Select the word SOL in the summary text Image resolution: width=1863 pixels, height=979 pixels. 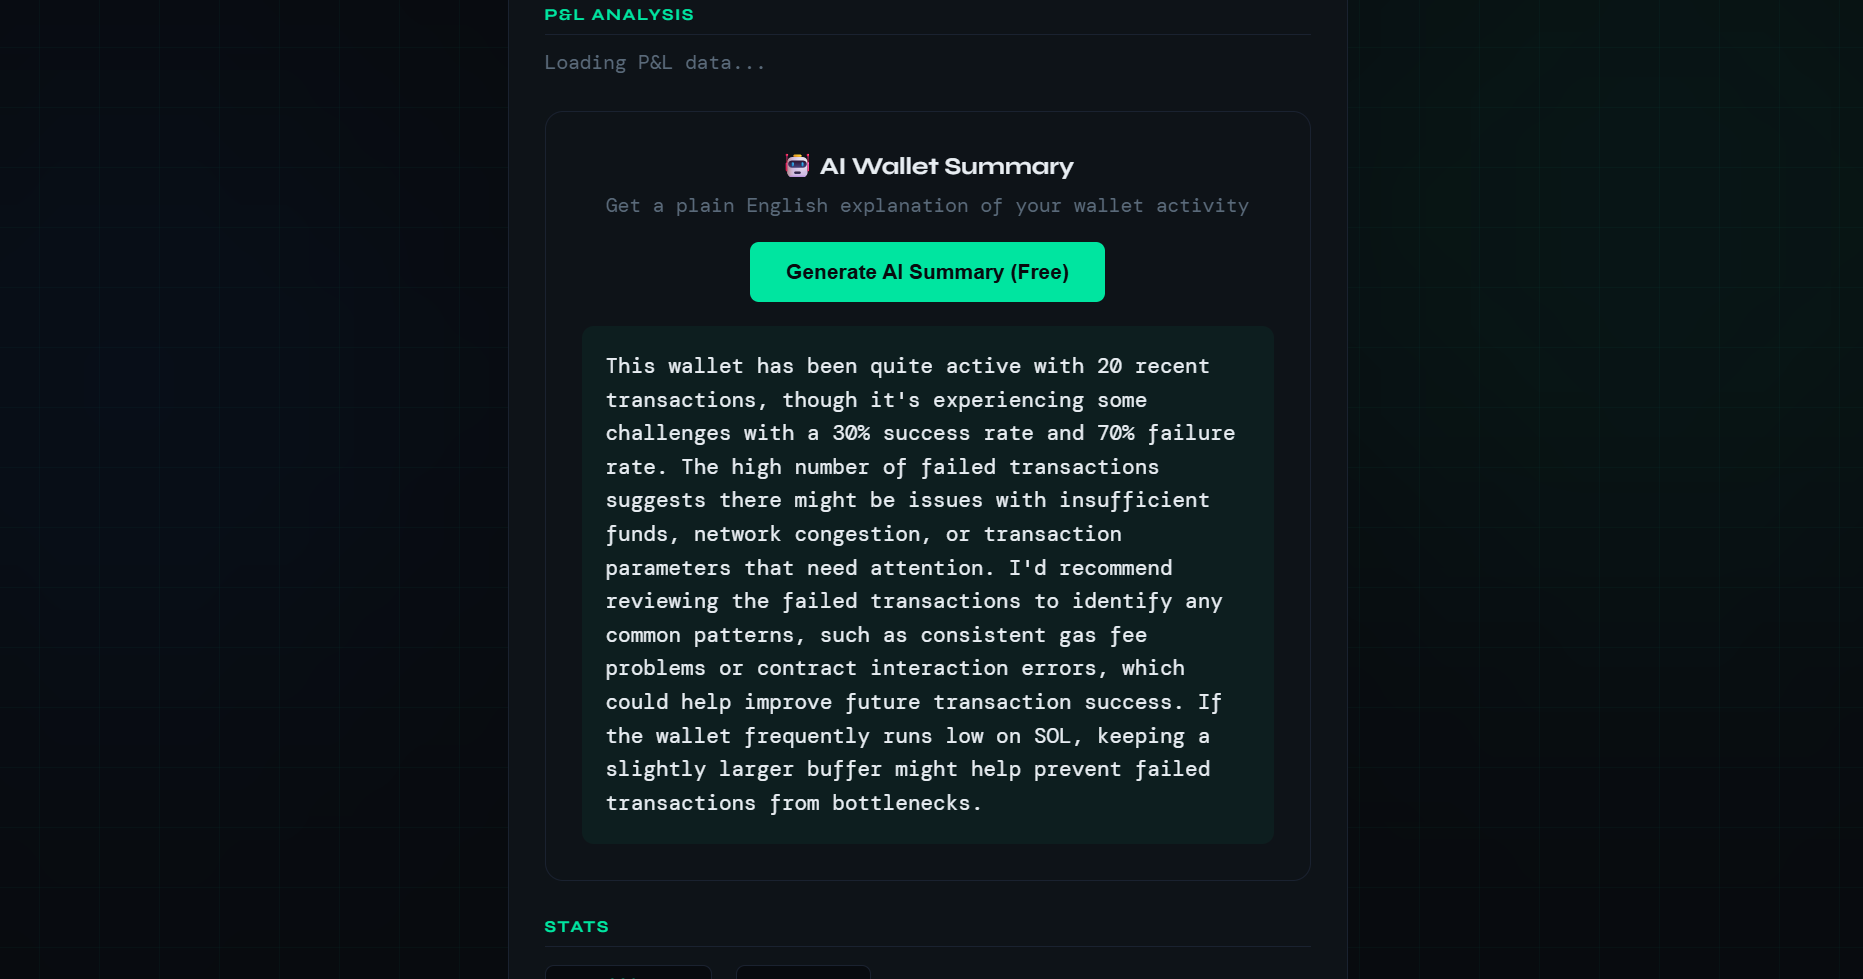tap(1055, 736)
